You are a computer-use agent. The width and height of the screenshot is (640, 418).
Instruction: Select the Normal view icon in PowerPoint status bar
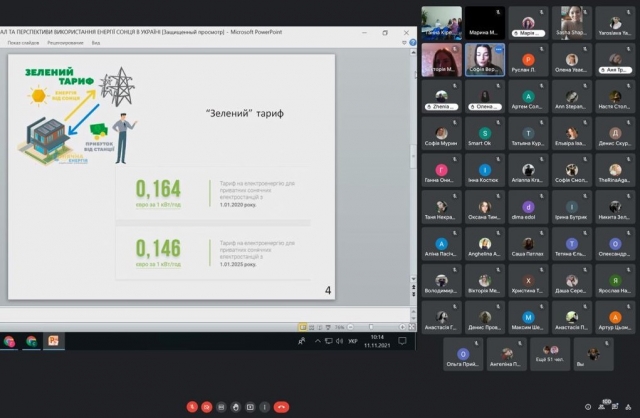tap(302, 327)
